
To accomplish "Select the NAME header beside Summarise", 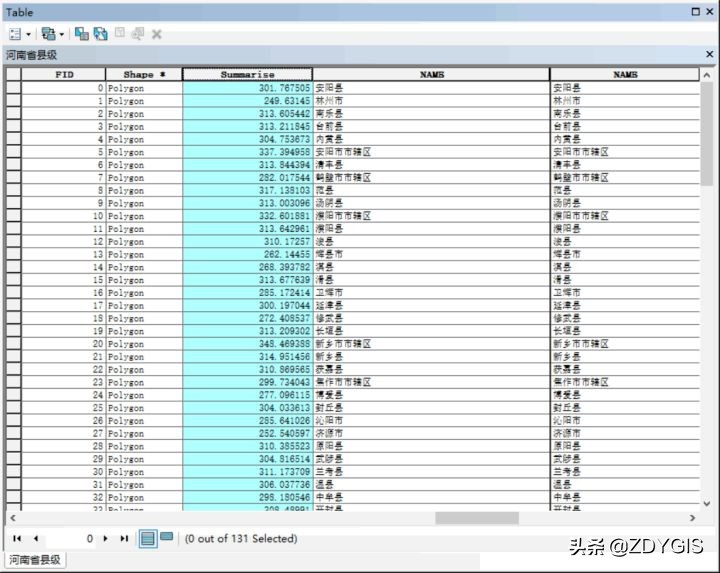I will (x=432, y=74).
